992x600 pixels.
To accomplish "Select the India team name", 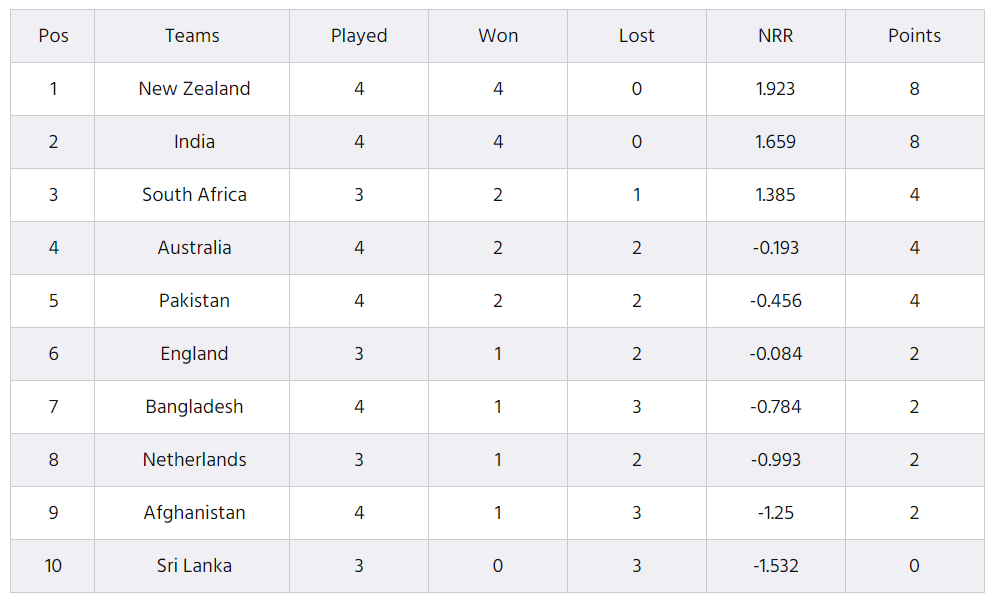I will click(x=194, y=142).
